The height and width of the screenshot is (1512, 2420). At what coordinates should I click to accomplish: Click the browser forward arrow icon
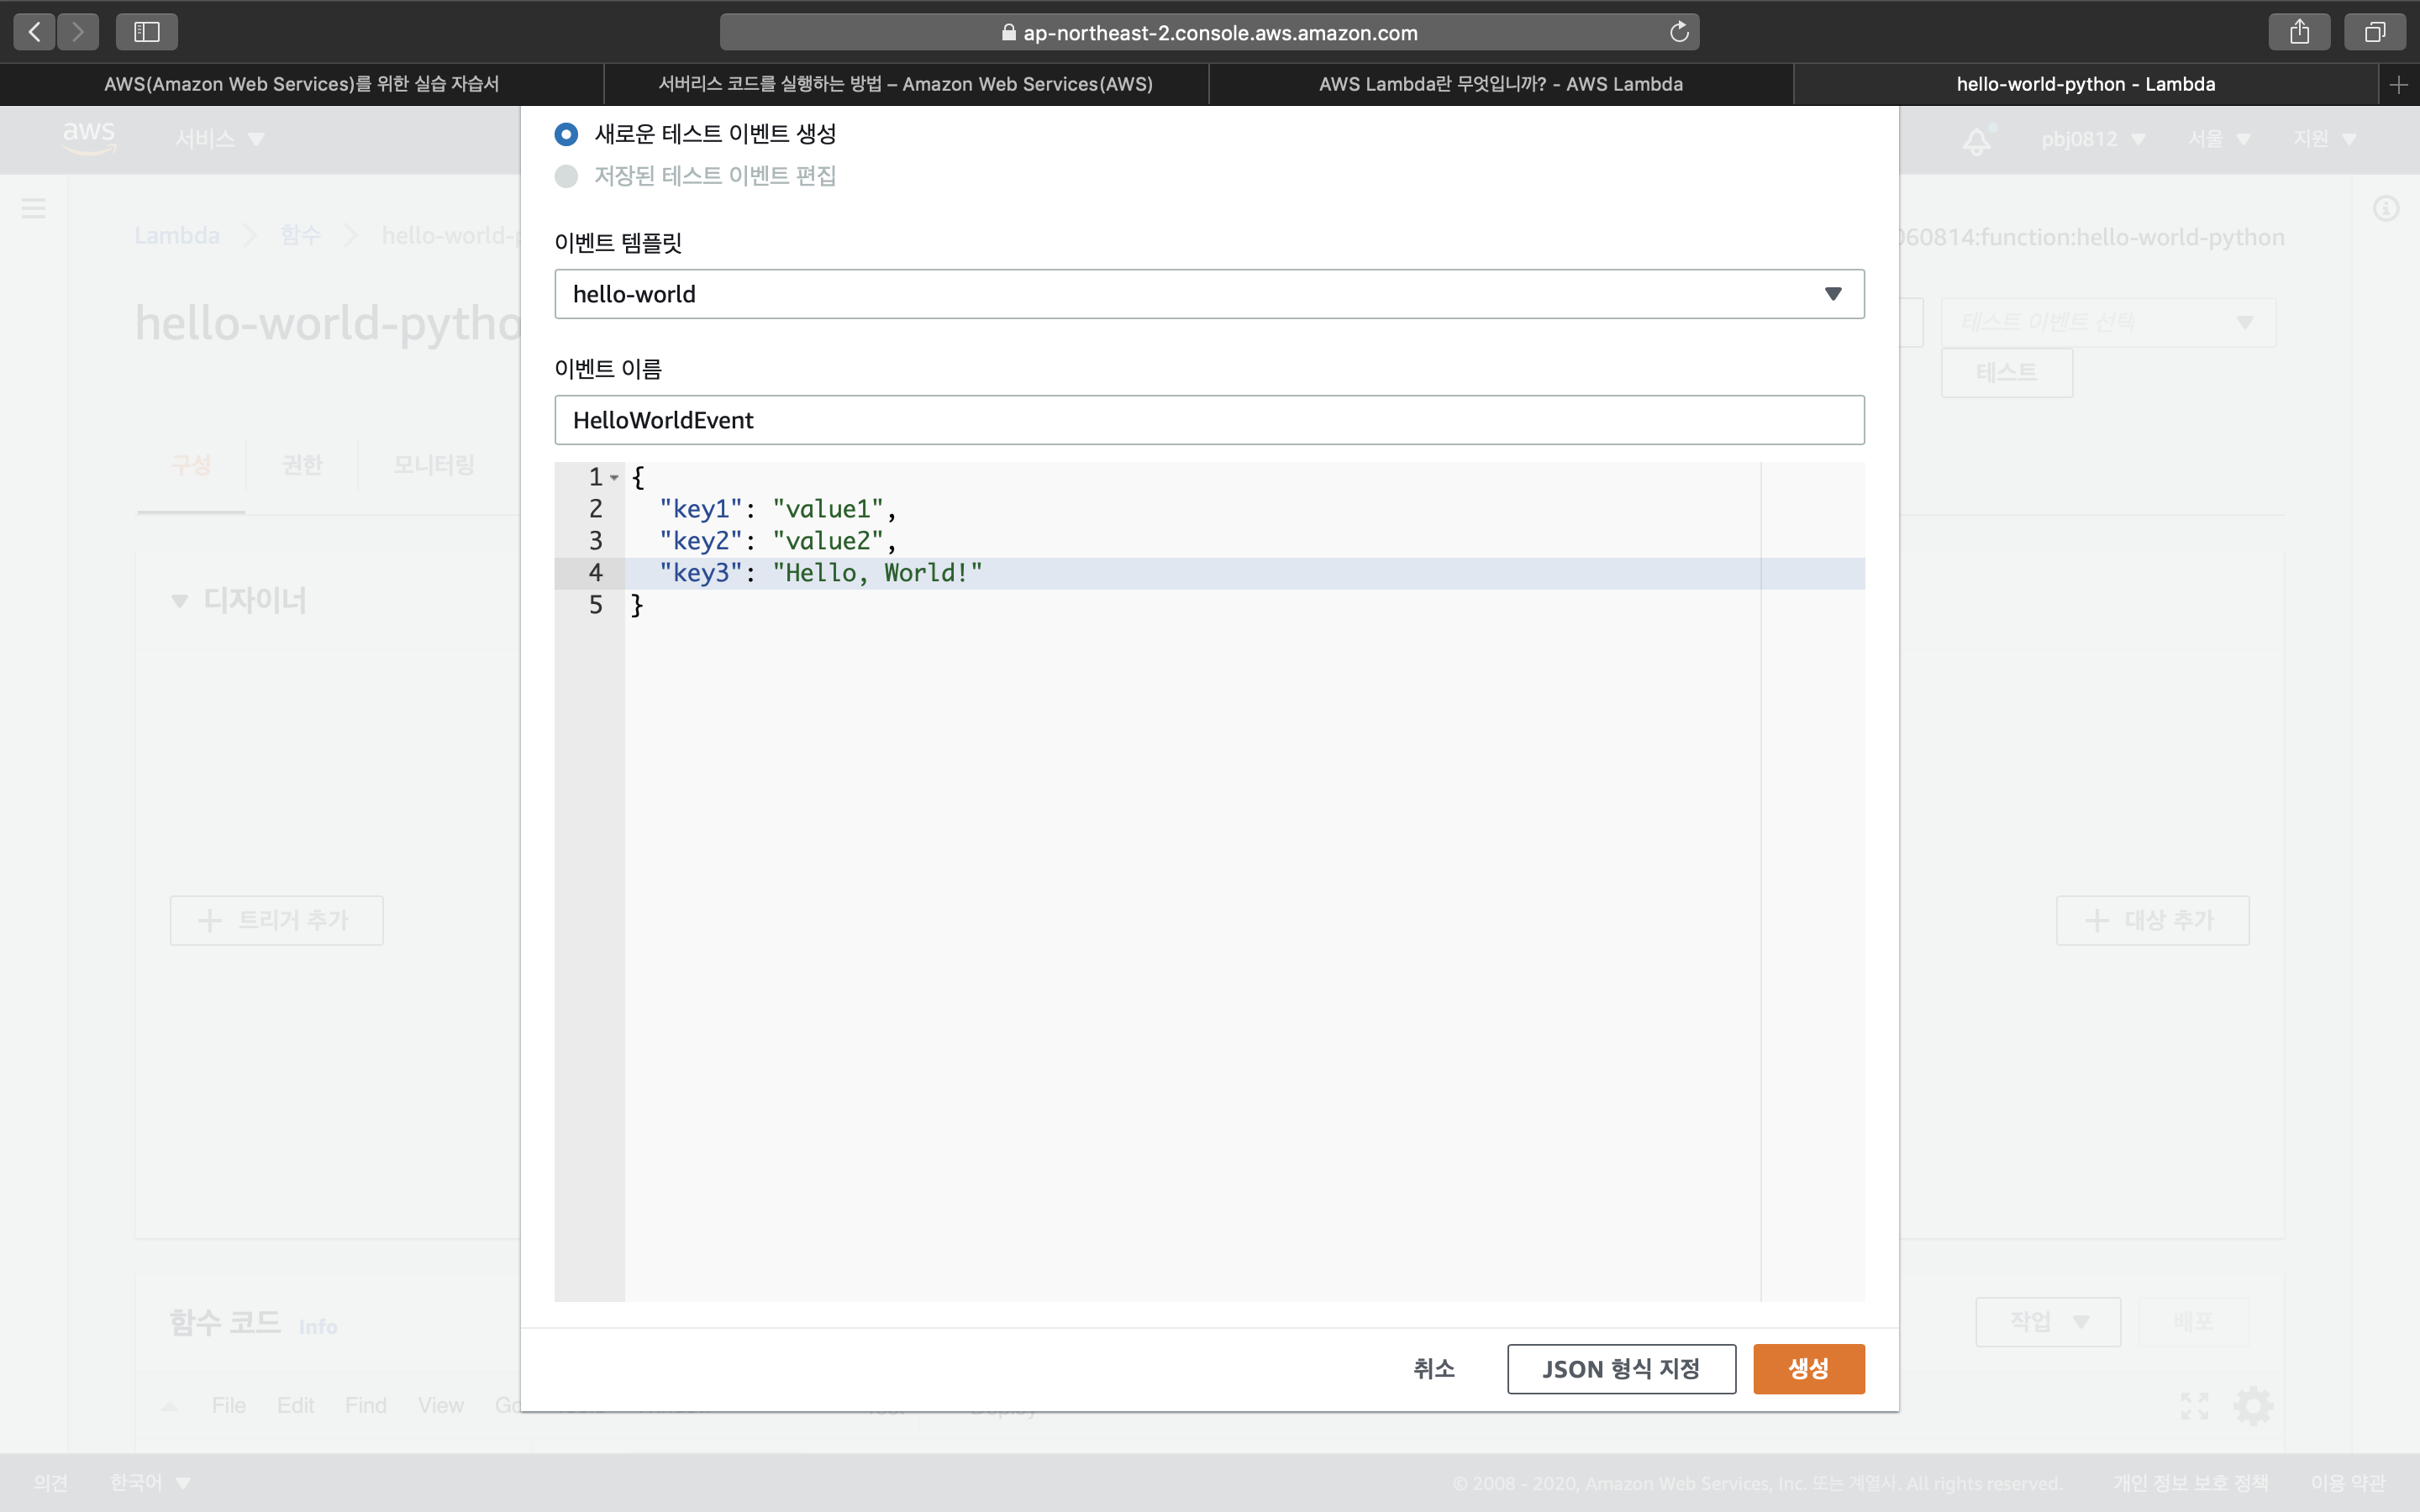(78, 32)
